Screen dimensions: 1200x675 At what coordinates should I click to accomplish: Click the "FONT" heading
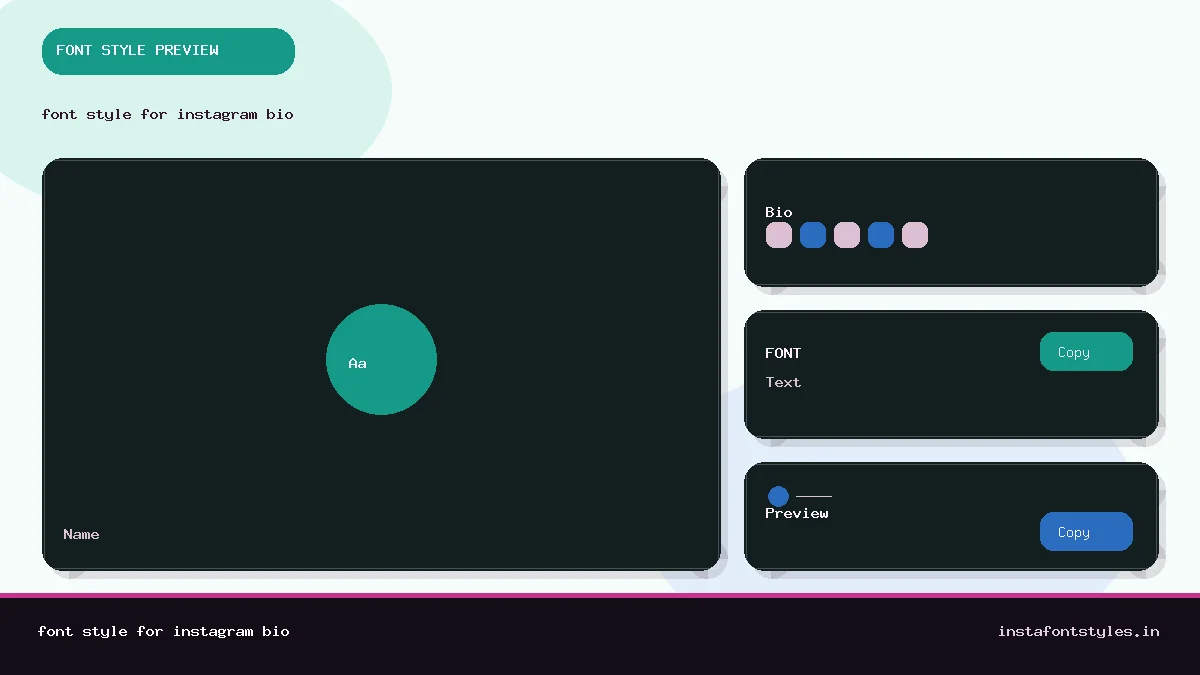(783, 353)
